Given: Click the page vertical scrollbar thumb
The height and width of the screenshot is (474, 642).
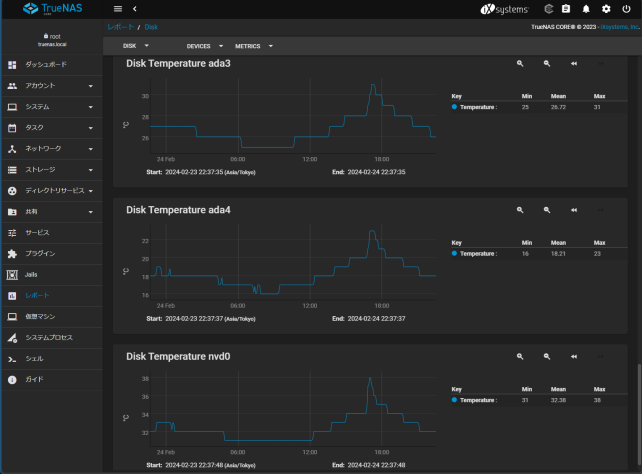Looking at the screenshot, I should tap(639, 415).
